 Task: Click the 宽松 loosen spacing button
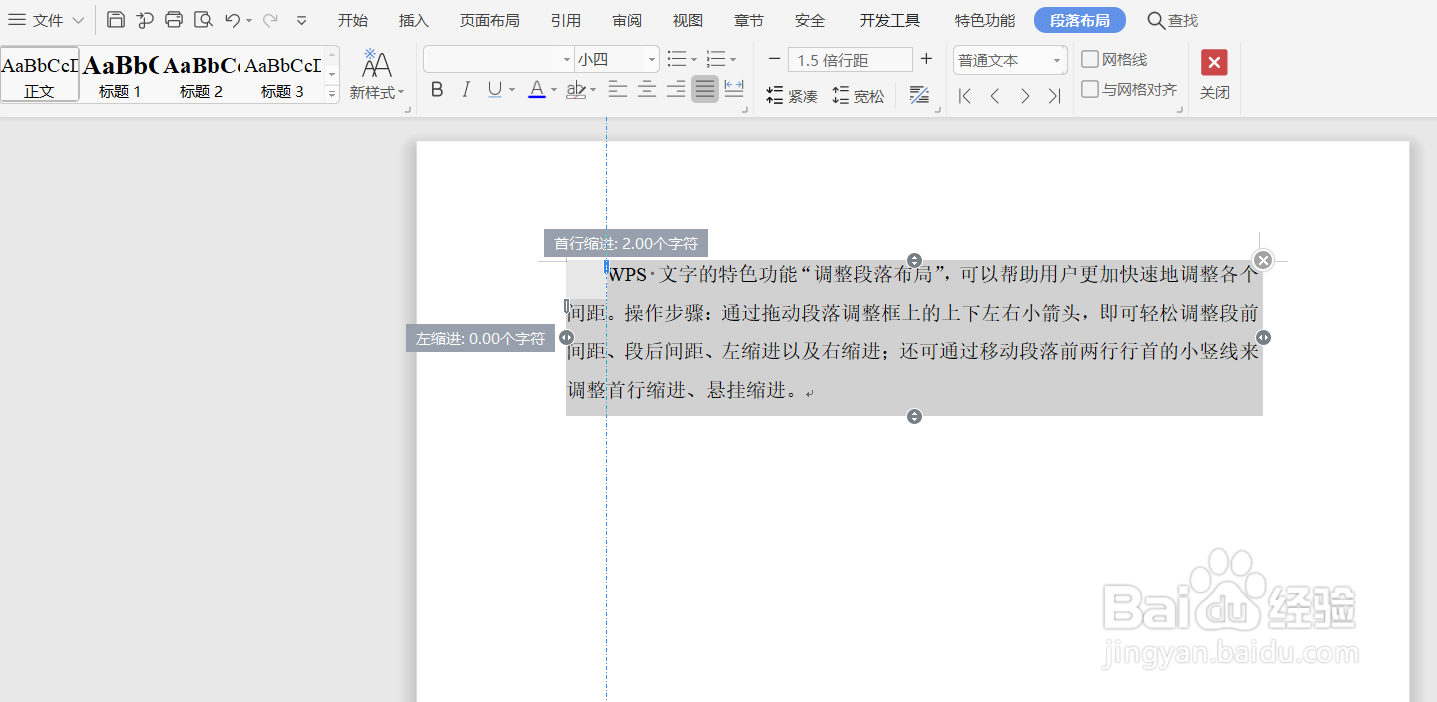(x=858, y=96)
